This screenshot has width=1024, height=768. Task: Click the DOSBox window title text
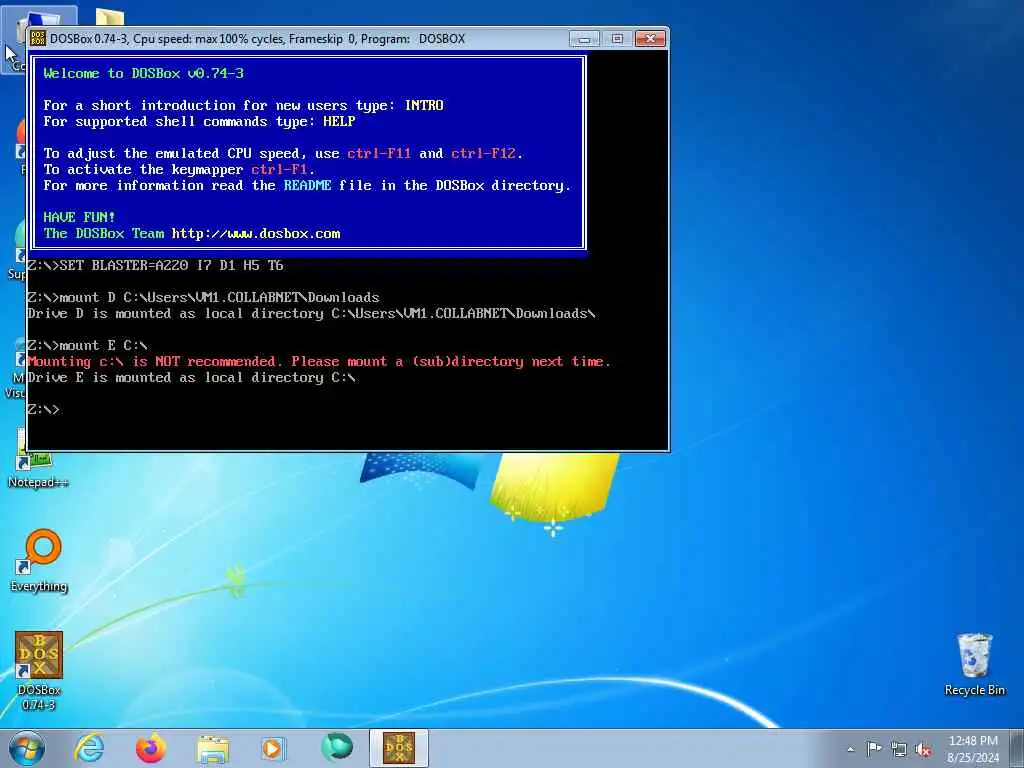click(257, 39)
